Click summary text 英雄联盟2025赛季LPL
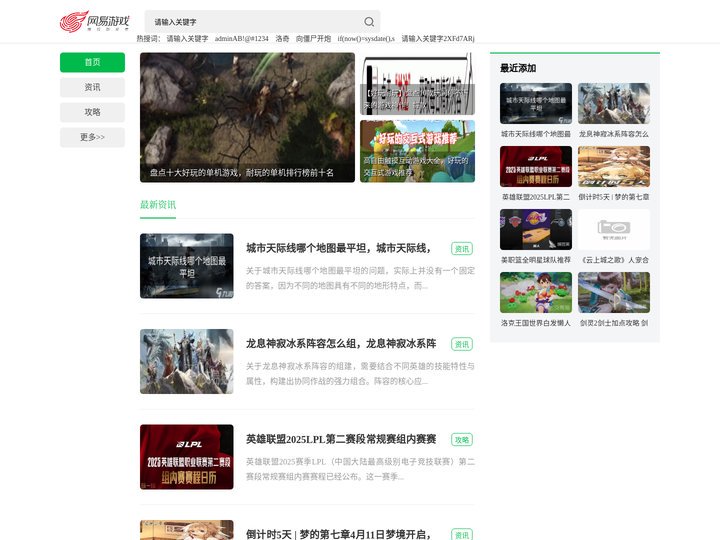The image size is (720, 540). (360, 469)
